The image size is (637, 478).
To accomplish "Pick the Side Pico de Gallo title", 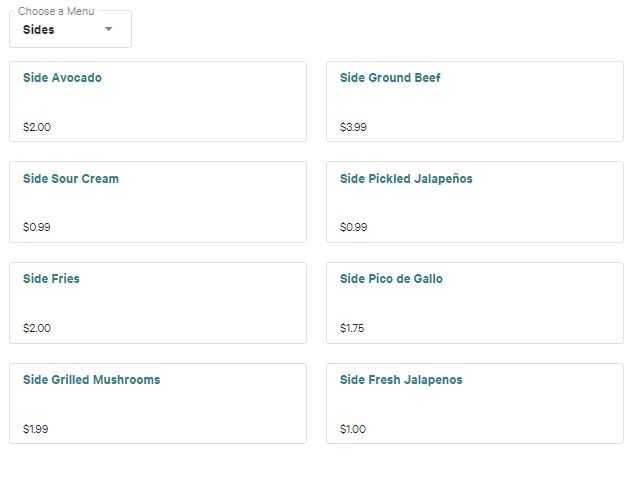I will click(391, 279).
